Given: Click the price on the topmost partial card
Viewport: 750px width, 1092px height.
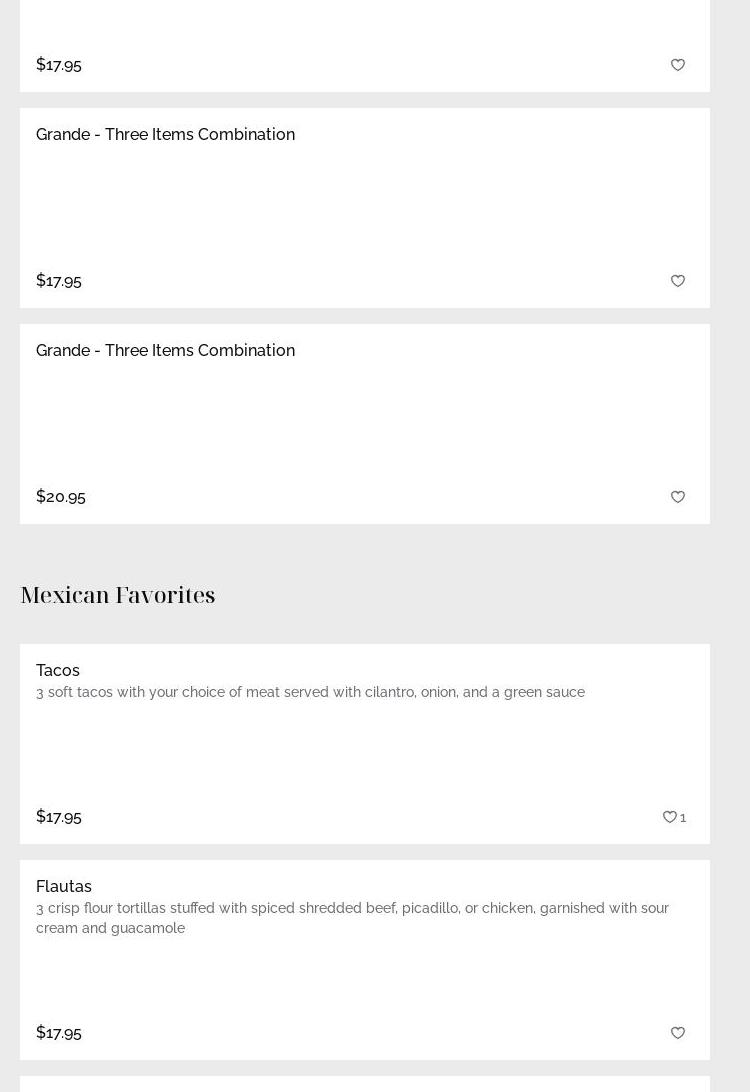Looking at the screenshot, I should click(59, 64).
